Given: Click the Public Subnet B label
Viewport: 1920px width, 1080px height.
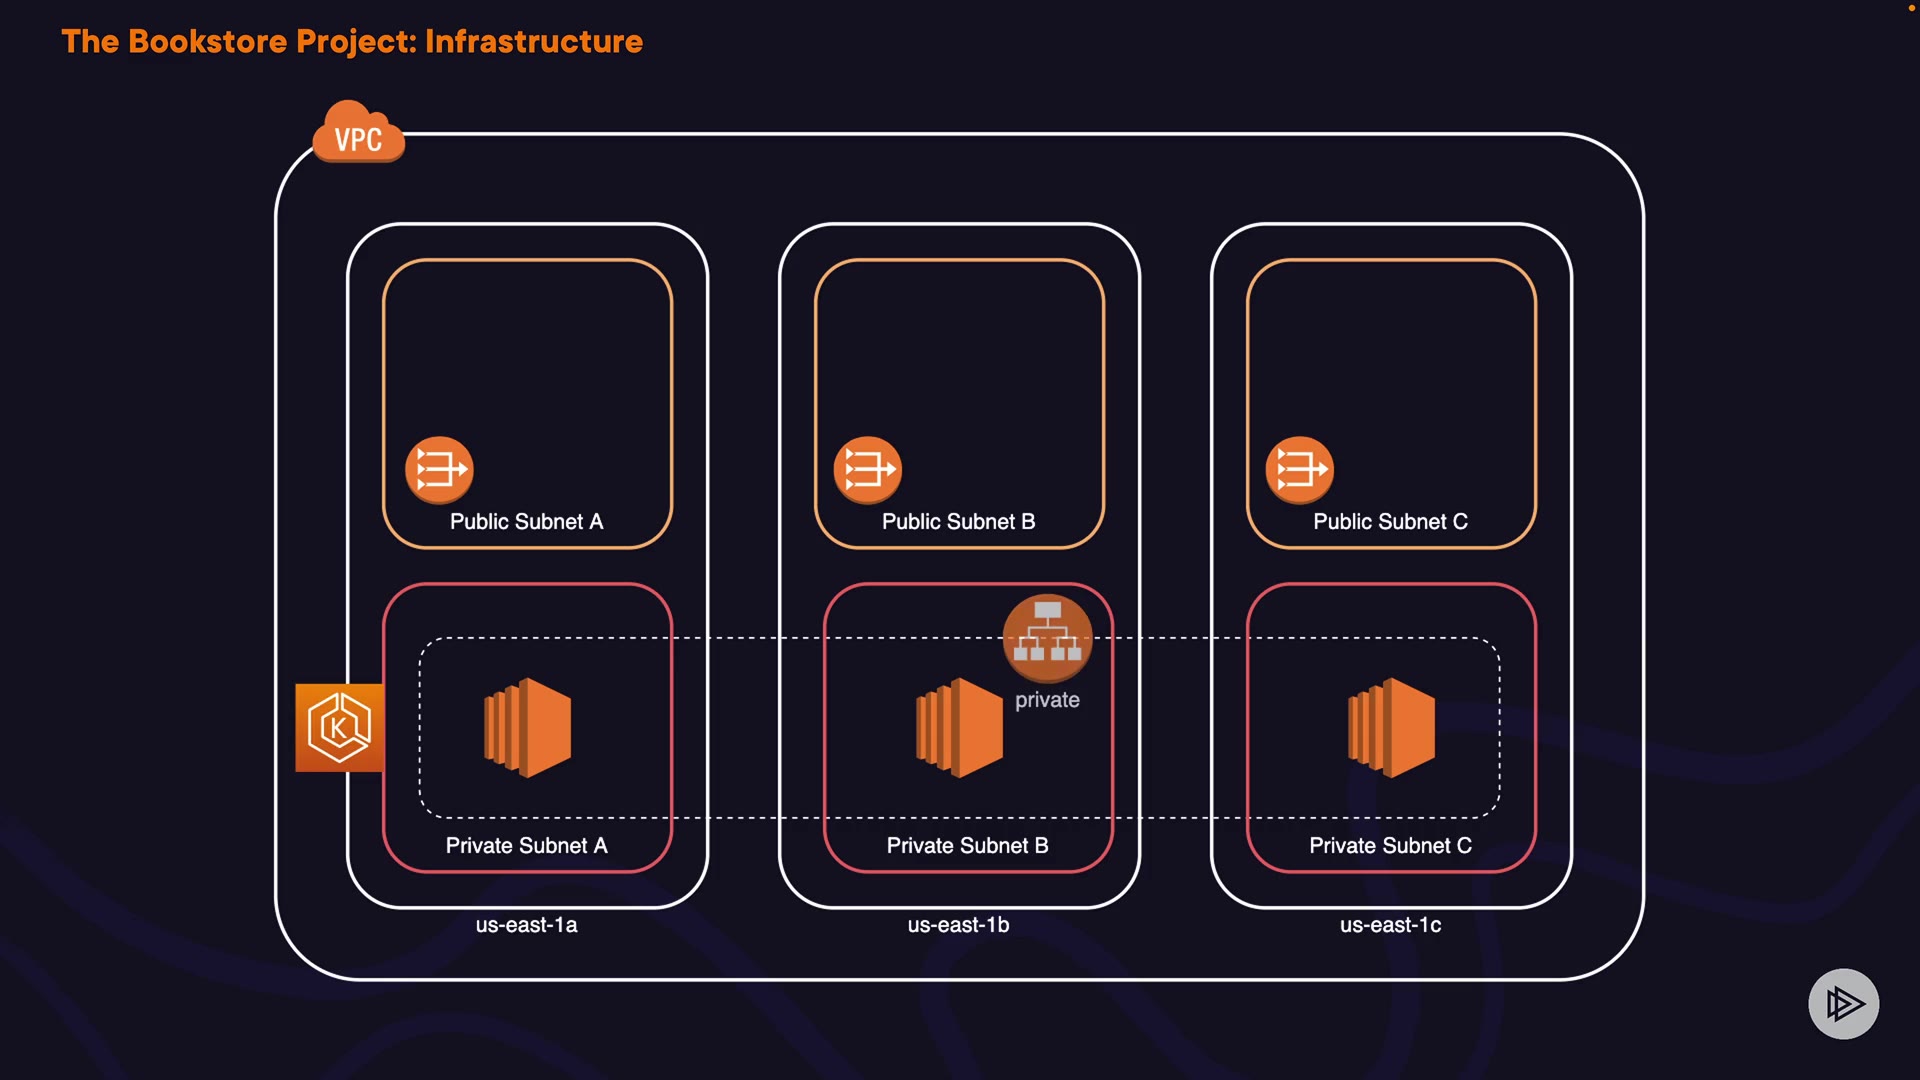Looking at the screenshot, I should coord(958,522).
